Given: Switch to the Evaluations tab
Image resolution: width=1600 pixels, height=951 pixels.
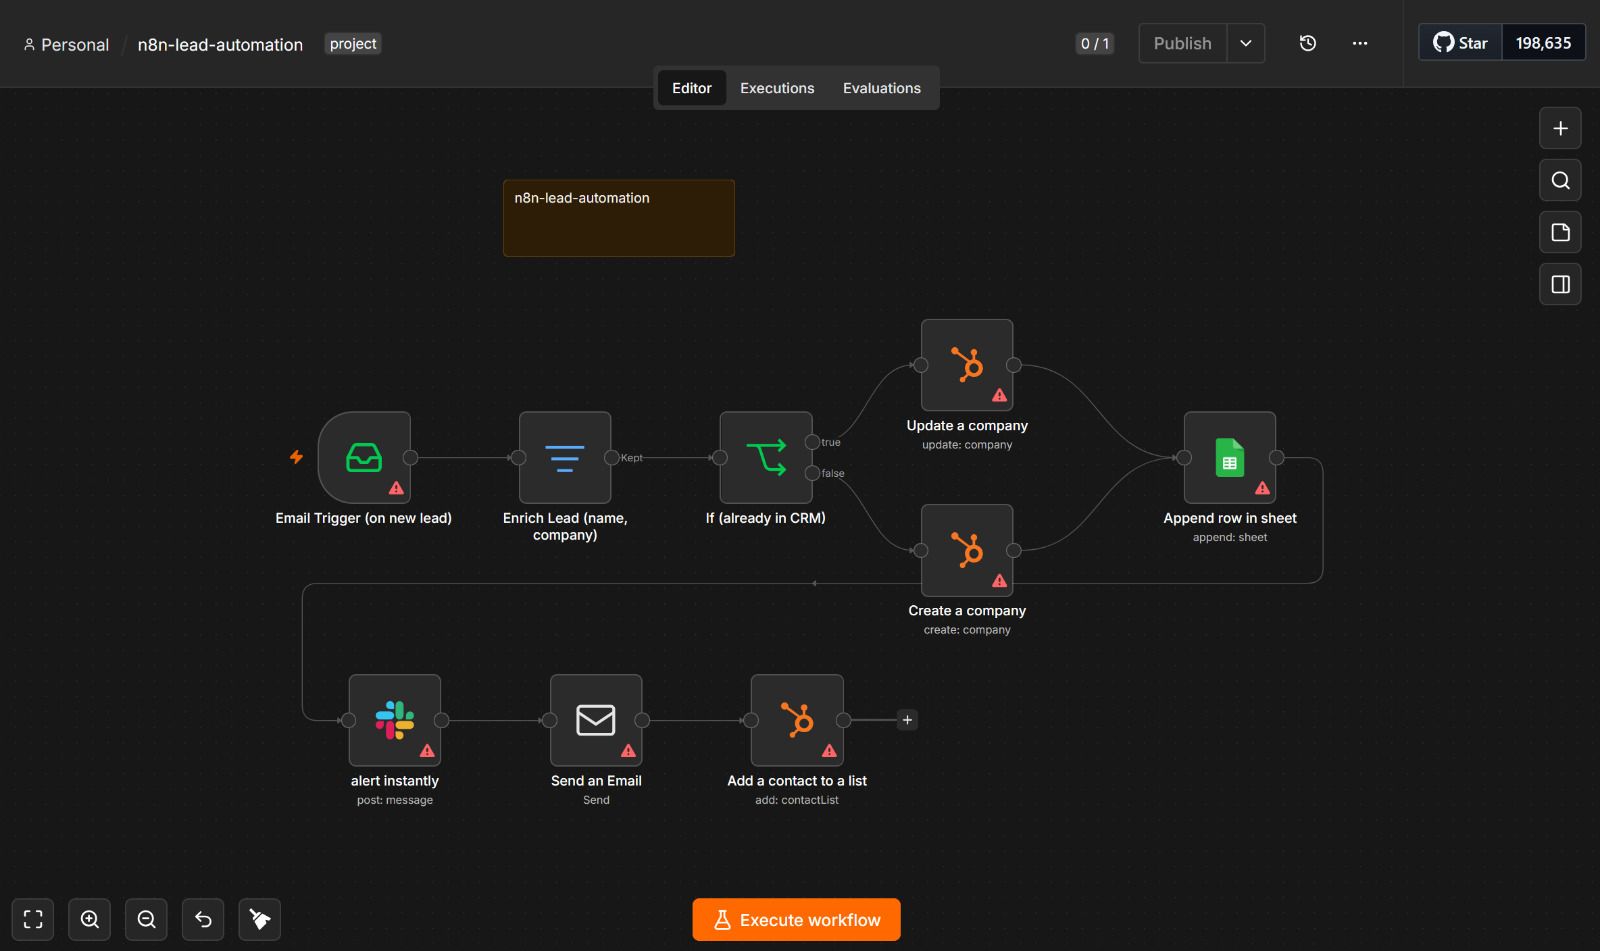Looking at the screenshot, I should click(x=882, y=88).
